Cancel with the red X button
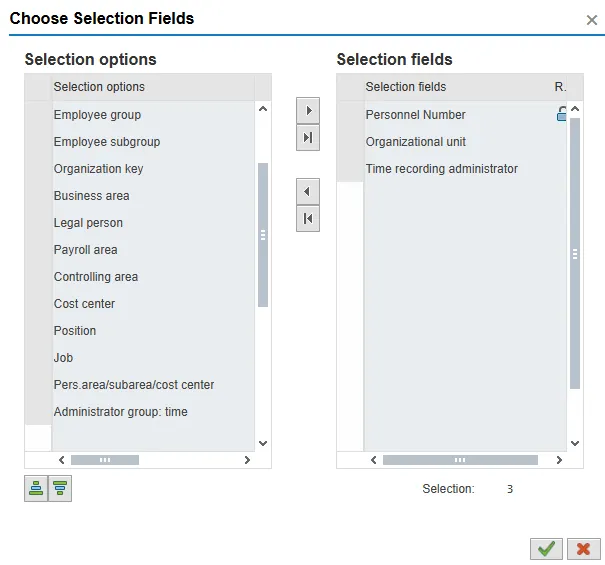 [582, 549]
